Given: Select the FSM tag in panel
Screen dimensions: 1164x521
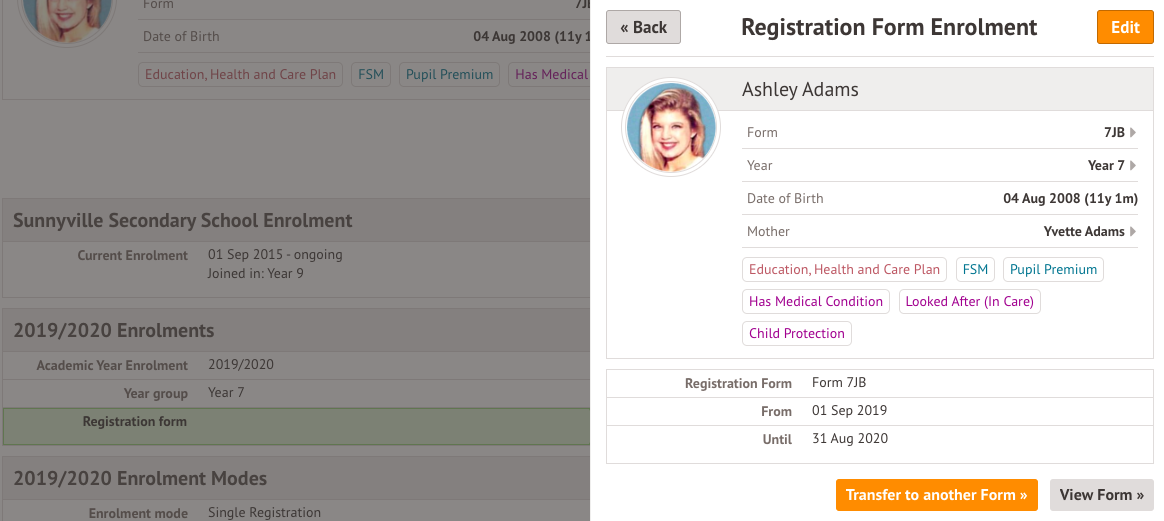Looking at the screenshot, I should pos(975,269).
